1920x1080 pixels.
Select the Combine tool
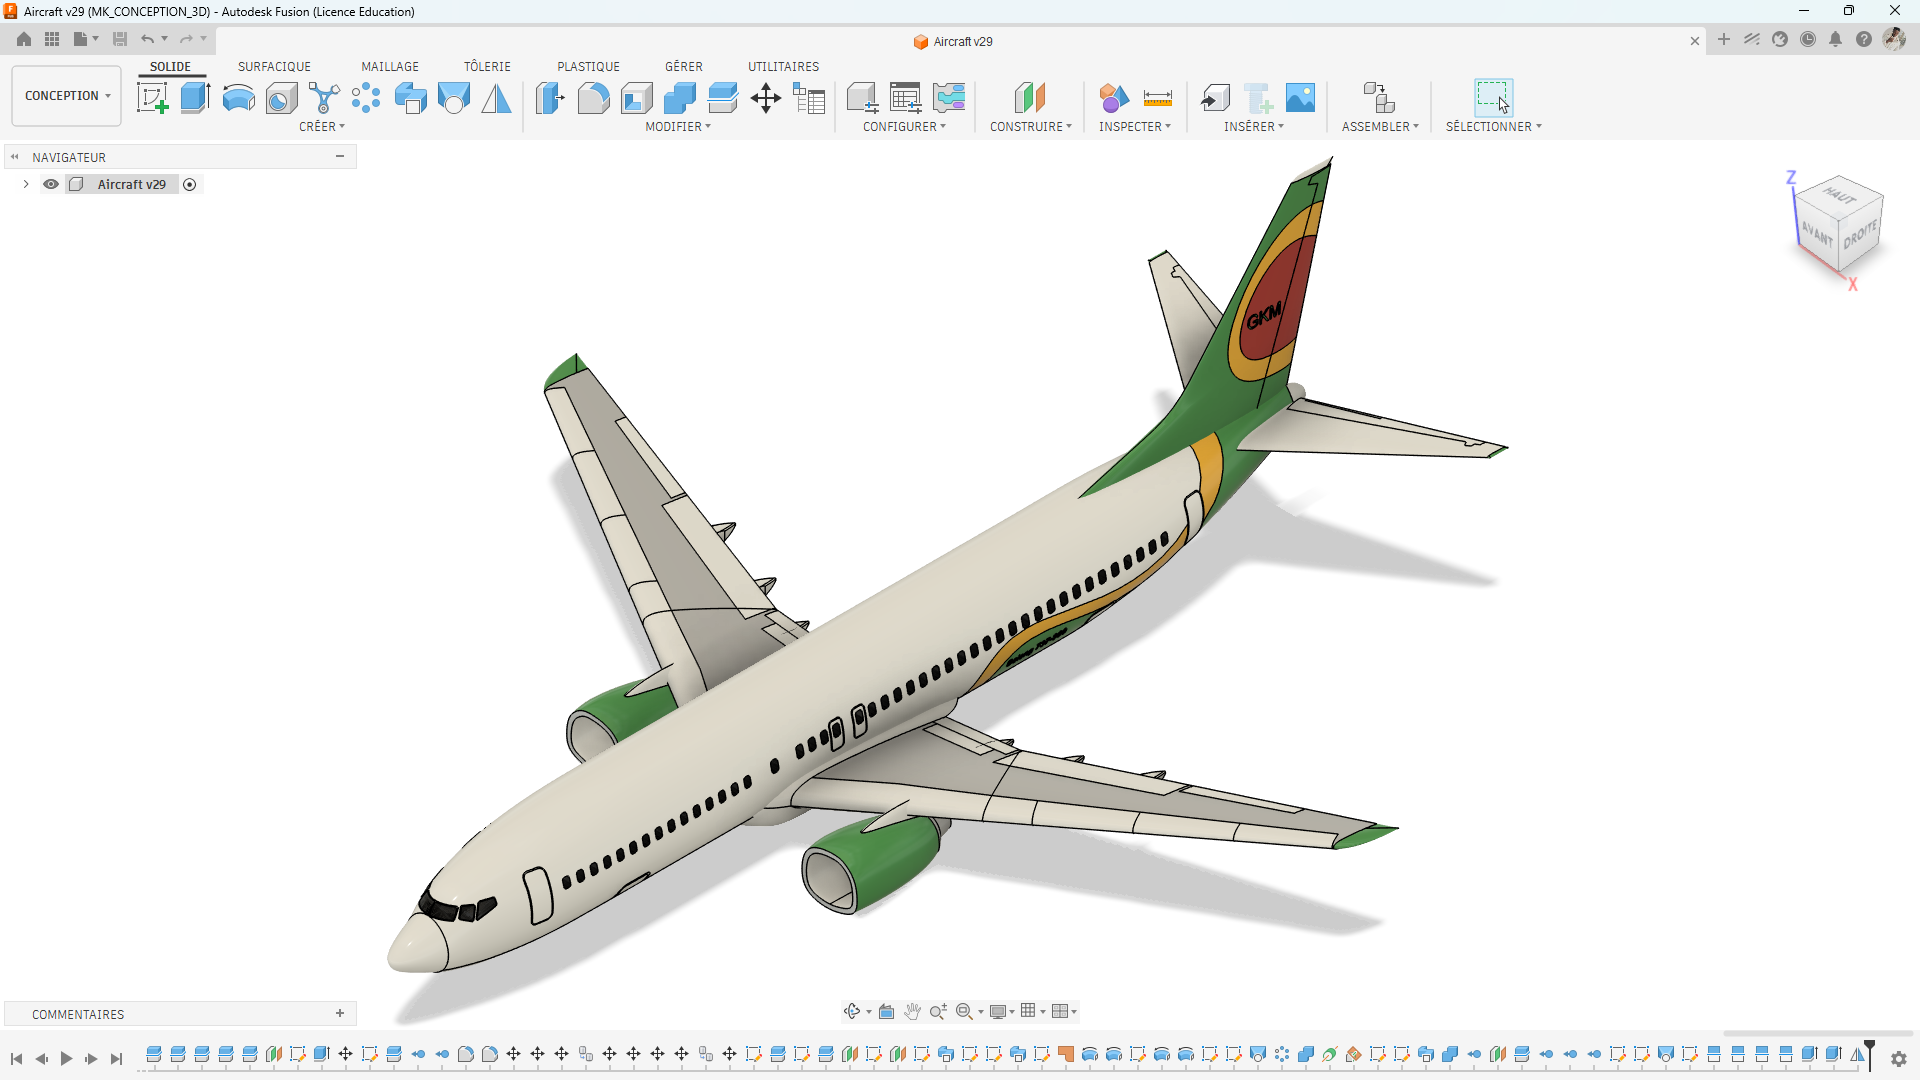pyautogui.click(x=679, y=98)
